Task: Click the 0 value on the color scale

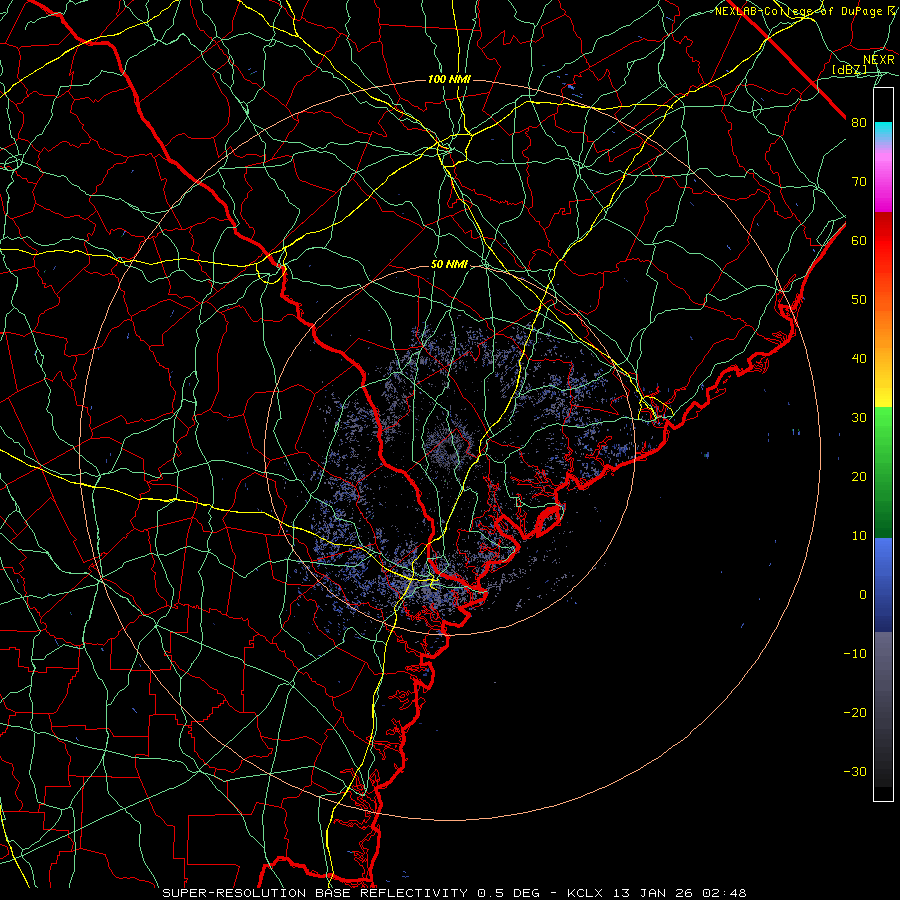Action: click(863, 595)
